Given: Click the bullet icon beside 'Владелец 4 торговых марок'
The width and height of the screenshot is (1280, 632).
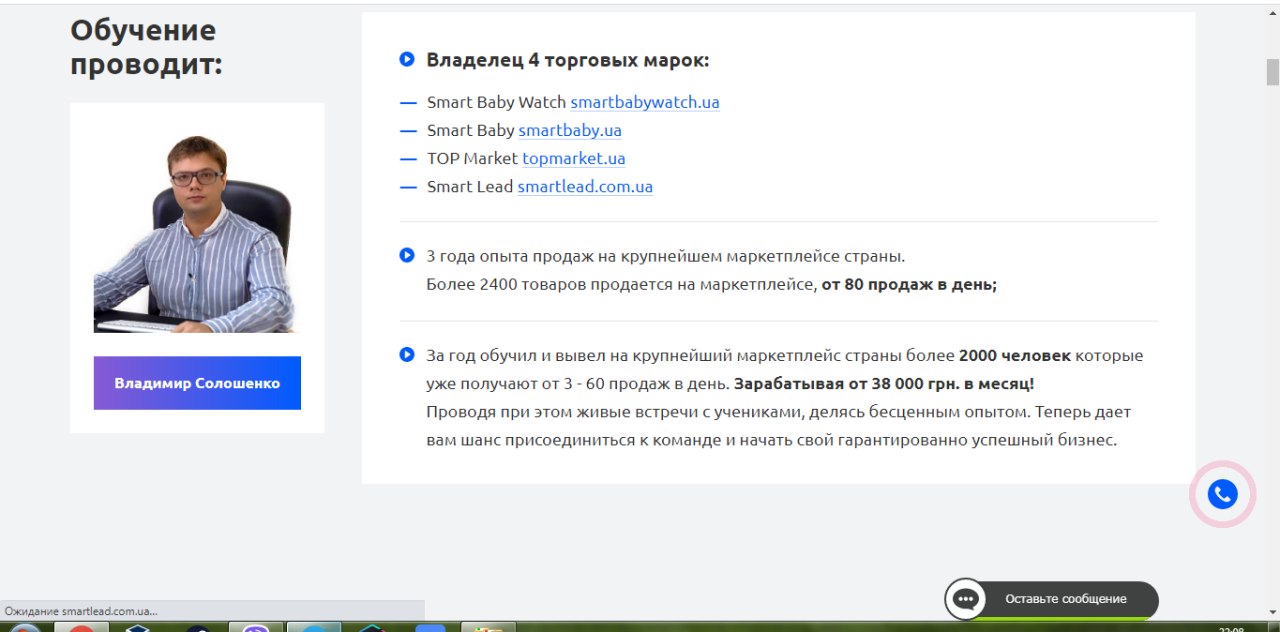Looking at the screenshot, I should pos(407,59).
